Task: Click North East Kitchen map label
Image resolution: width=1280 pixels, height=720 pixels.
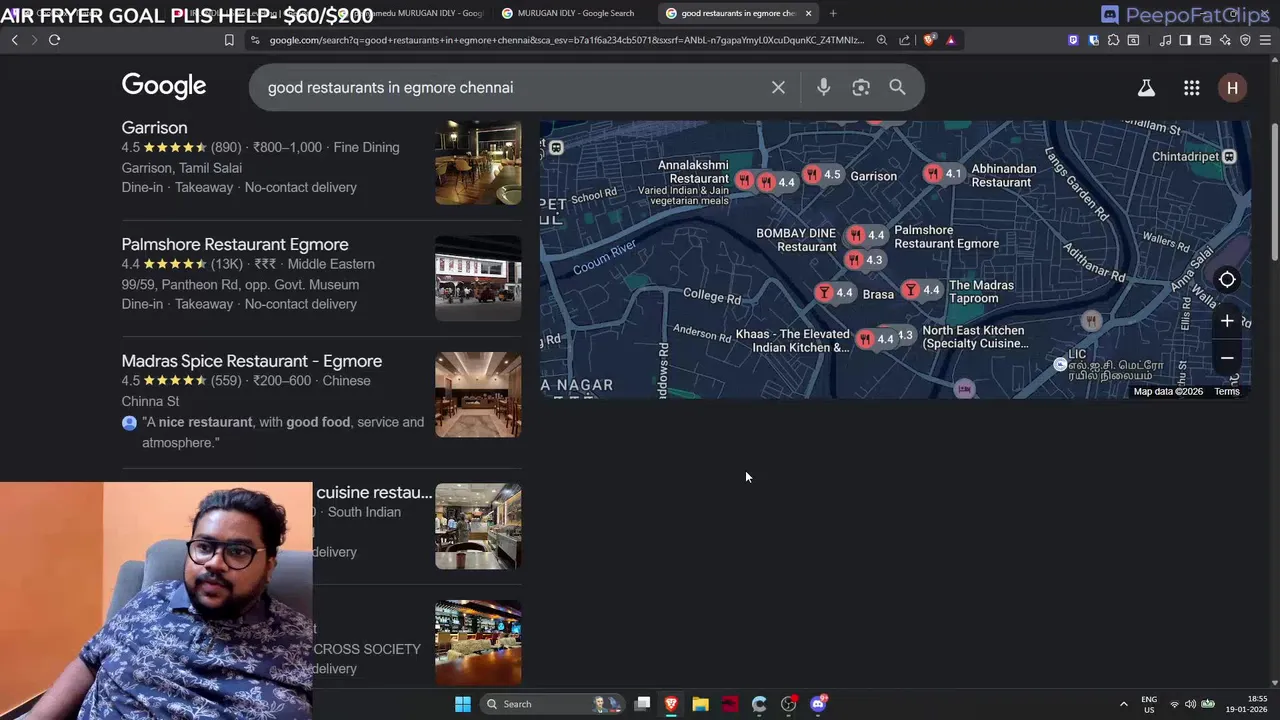Action: tap(974, 337)
